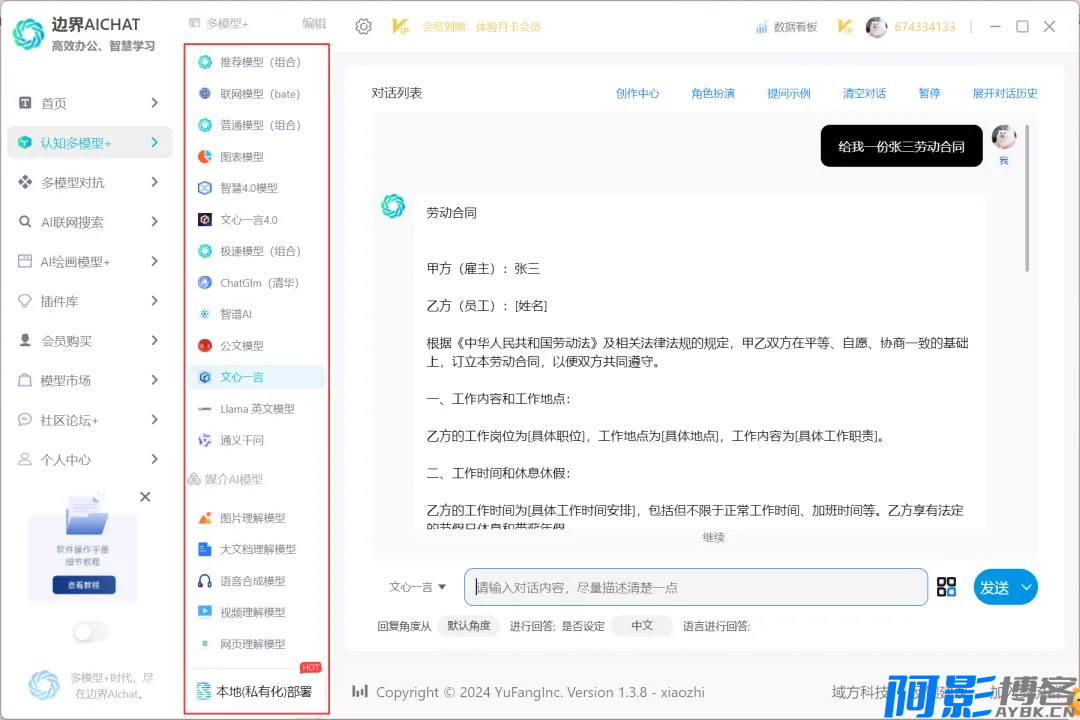This screenshot has height=720, width=1080.
Task: Open the 文心一言 model dropdown near input
Action: 417,587
